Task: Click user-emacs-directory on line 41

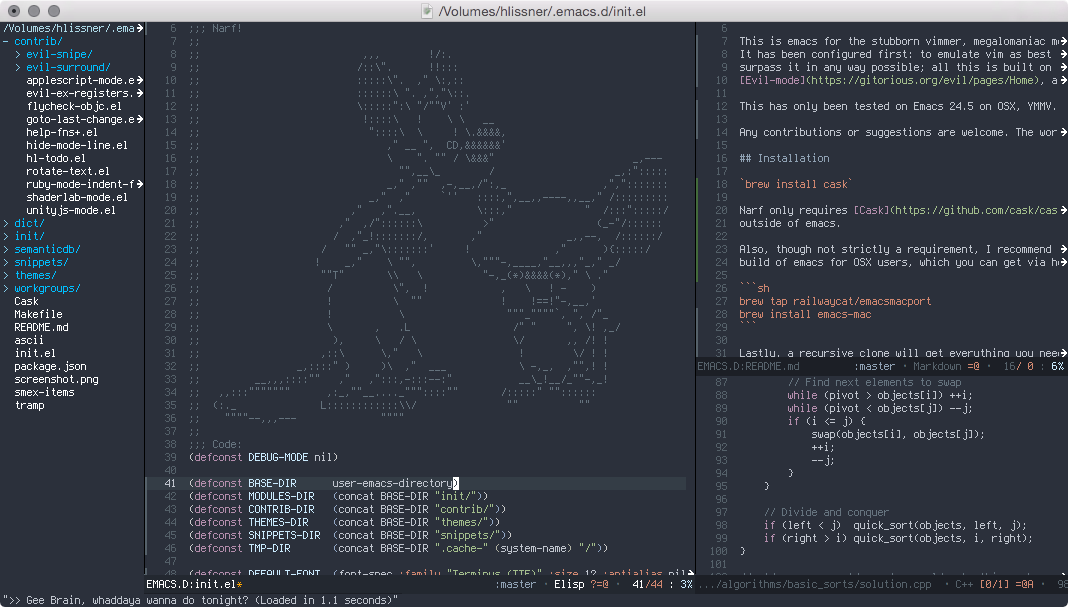Action: coord(392,483)
